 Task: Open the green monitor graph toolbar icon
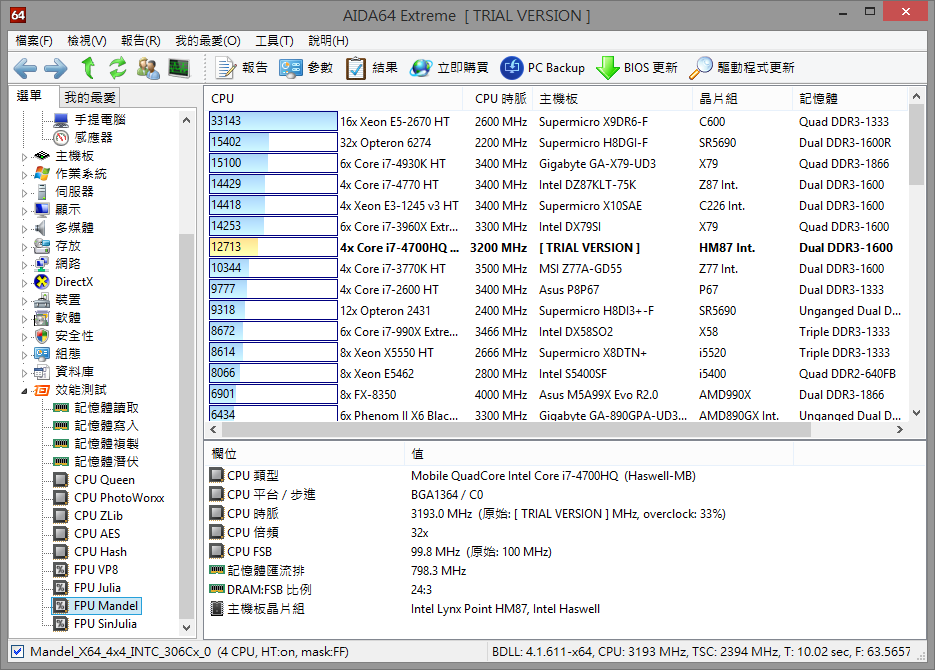coord(179,68)
